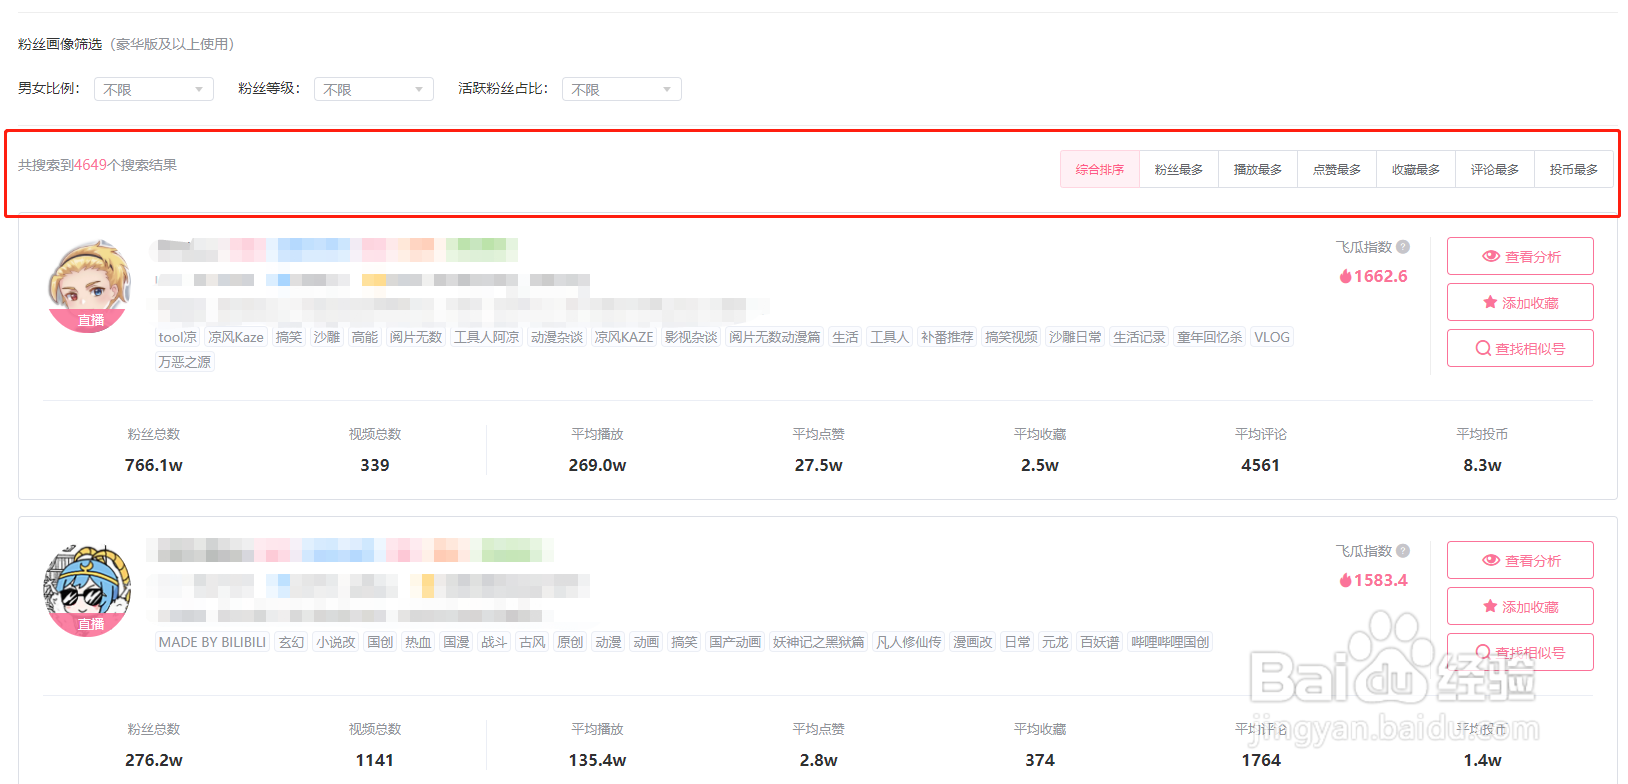
Task: Click the tag 百妖谱
Action: pos(1100,642)
